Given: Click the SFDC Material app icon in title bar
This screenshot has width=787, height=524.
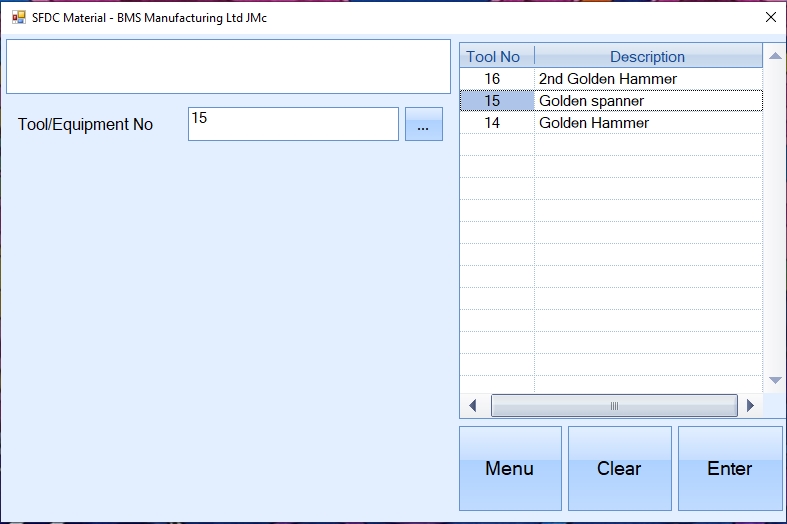Looking at the screenshot, I should 18,17.
